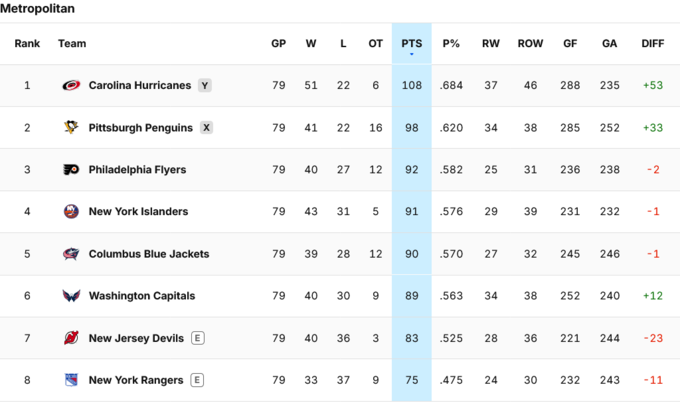Image resolution: width=680 pixels, height=403 pixels.
Task: Click the GF column header
Action: point(570,44)
